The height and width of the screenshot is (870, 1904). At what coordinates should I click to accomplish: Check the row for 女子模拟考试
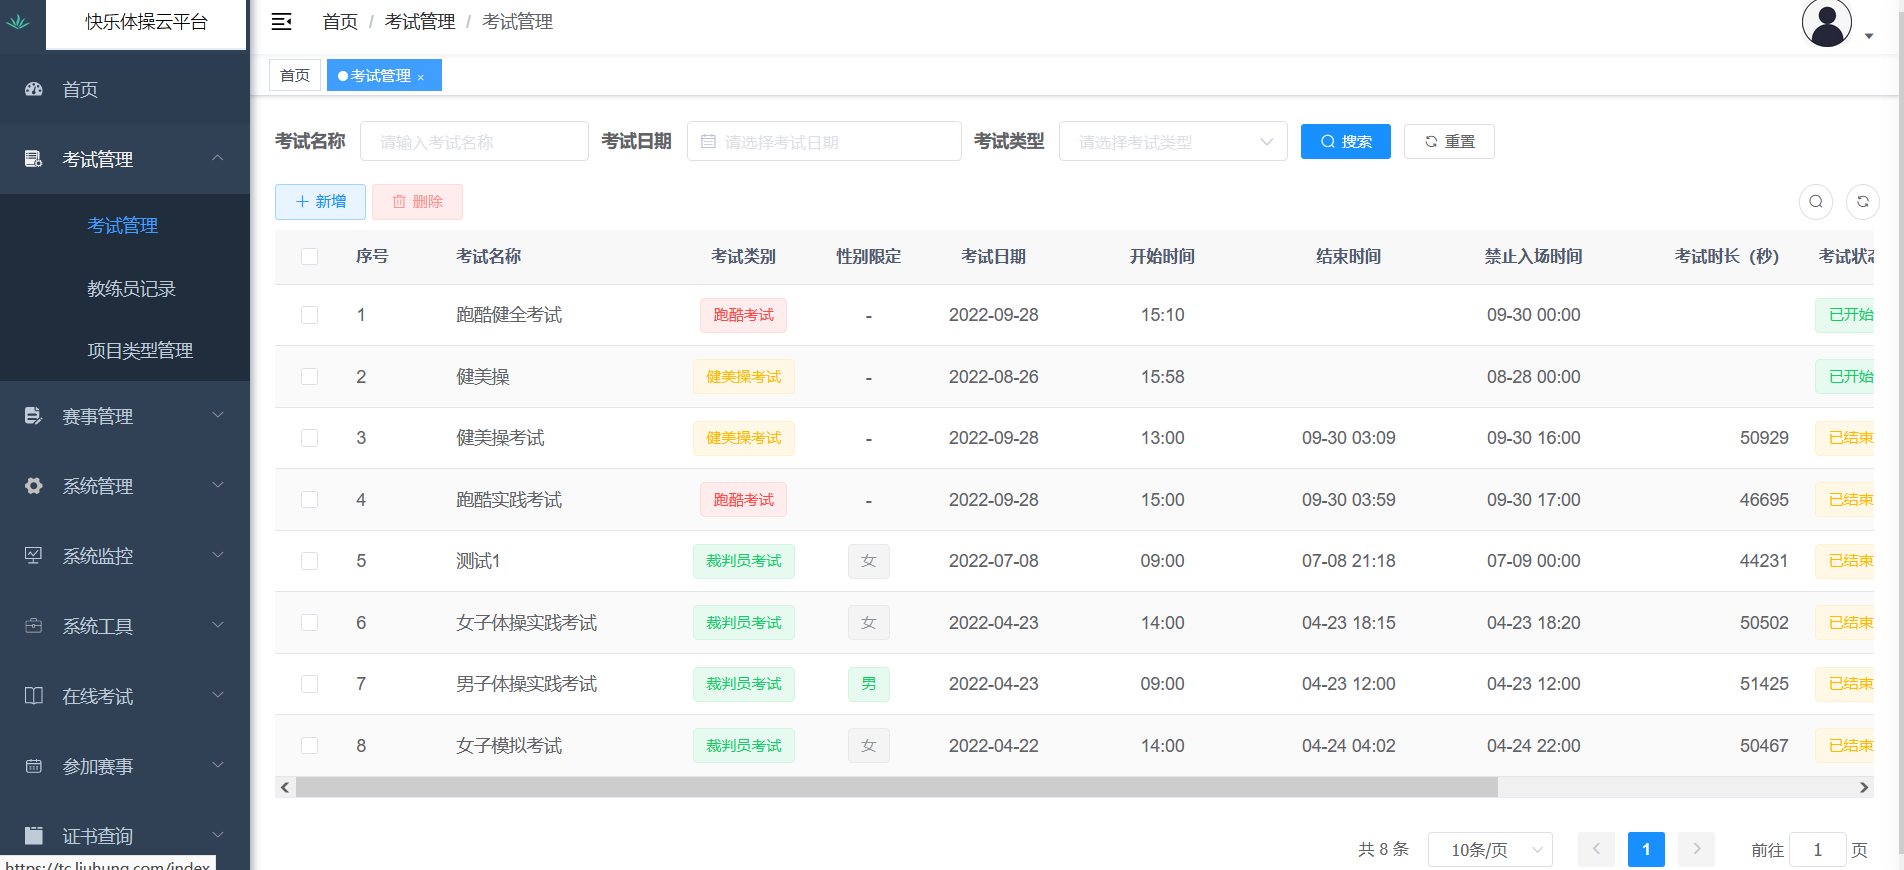[x=310, y=746]
